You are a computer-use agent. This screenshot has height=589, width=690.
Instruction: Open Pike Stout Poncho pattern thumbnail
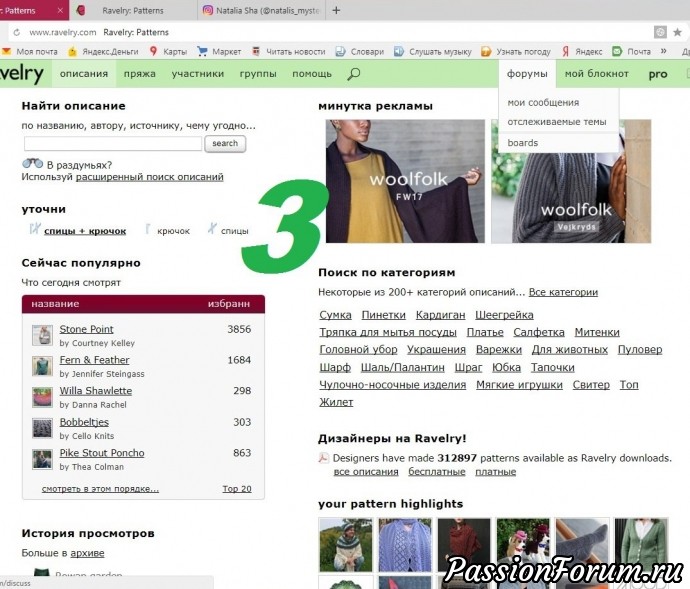42,459
